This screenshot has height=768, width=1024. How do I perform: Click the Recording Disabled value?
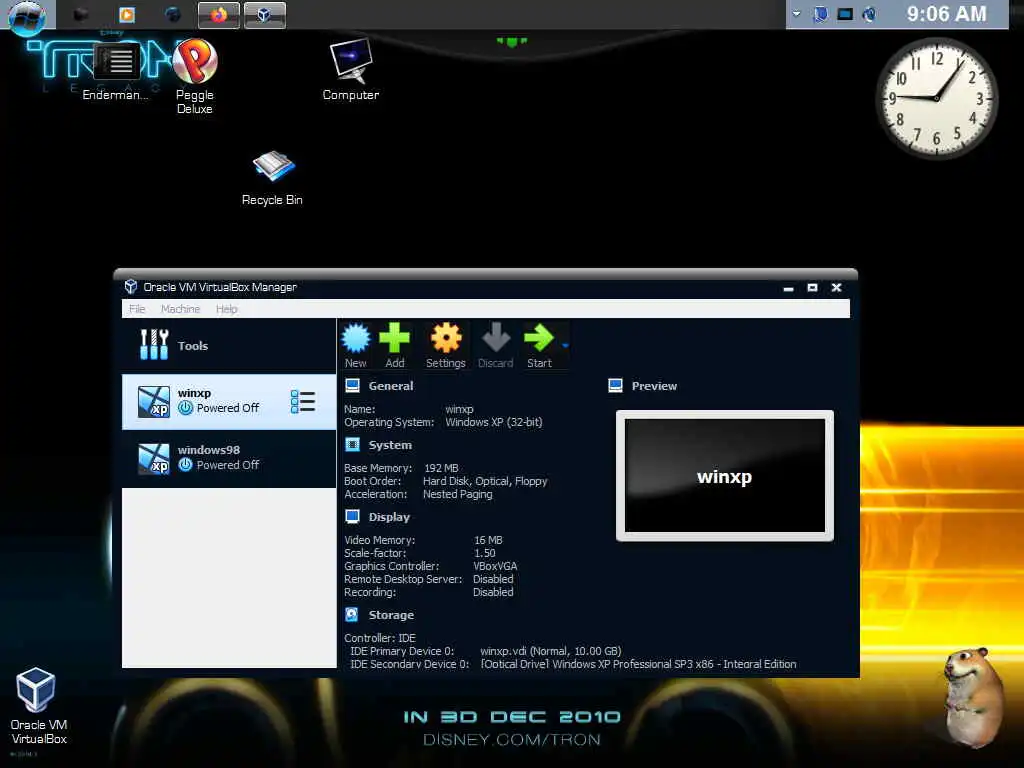point(493,592)
